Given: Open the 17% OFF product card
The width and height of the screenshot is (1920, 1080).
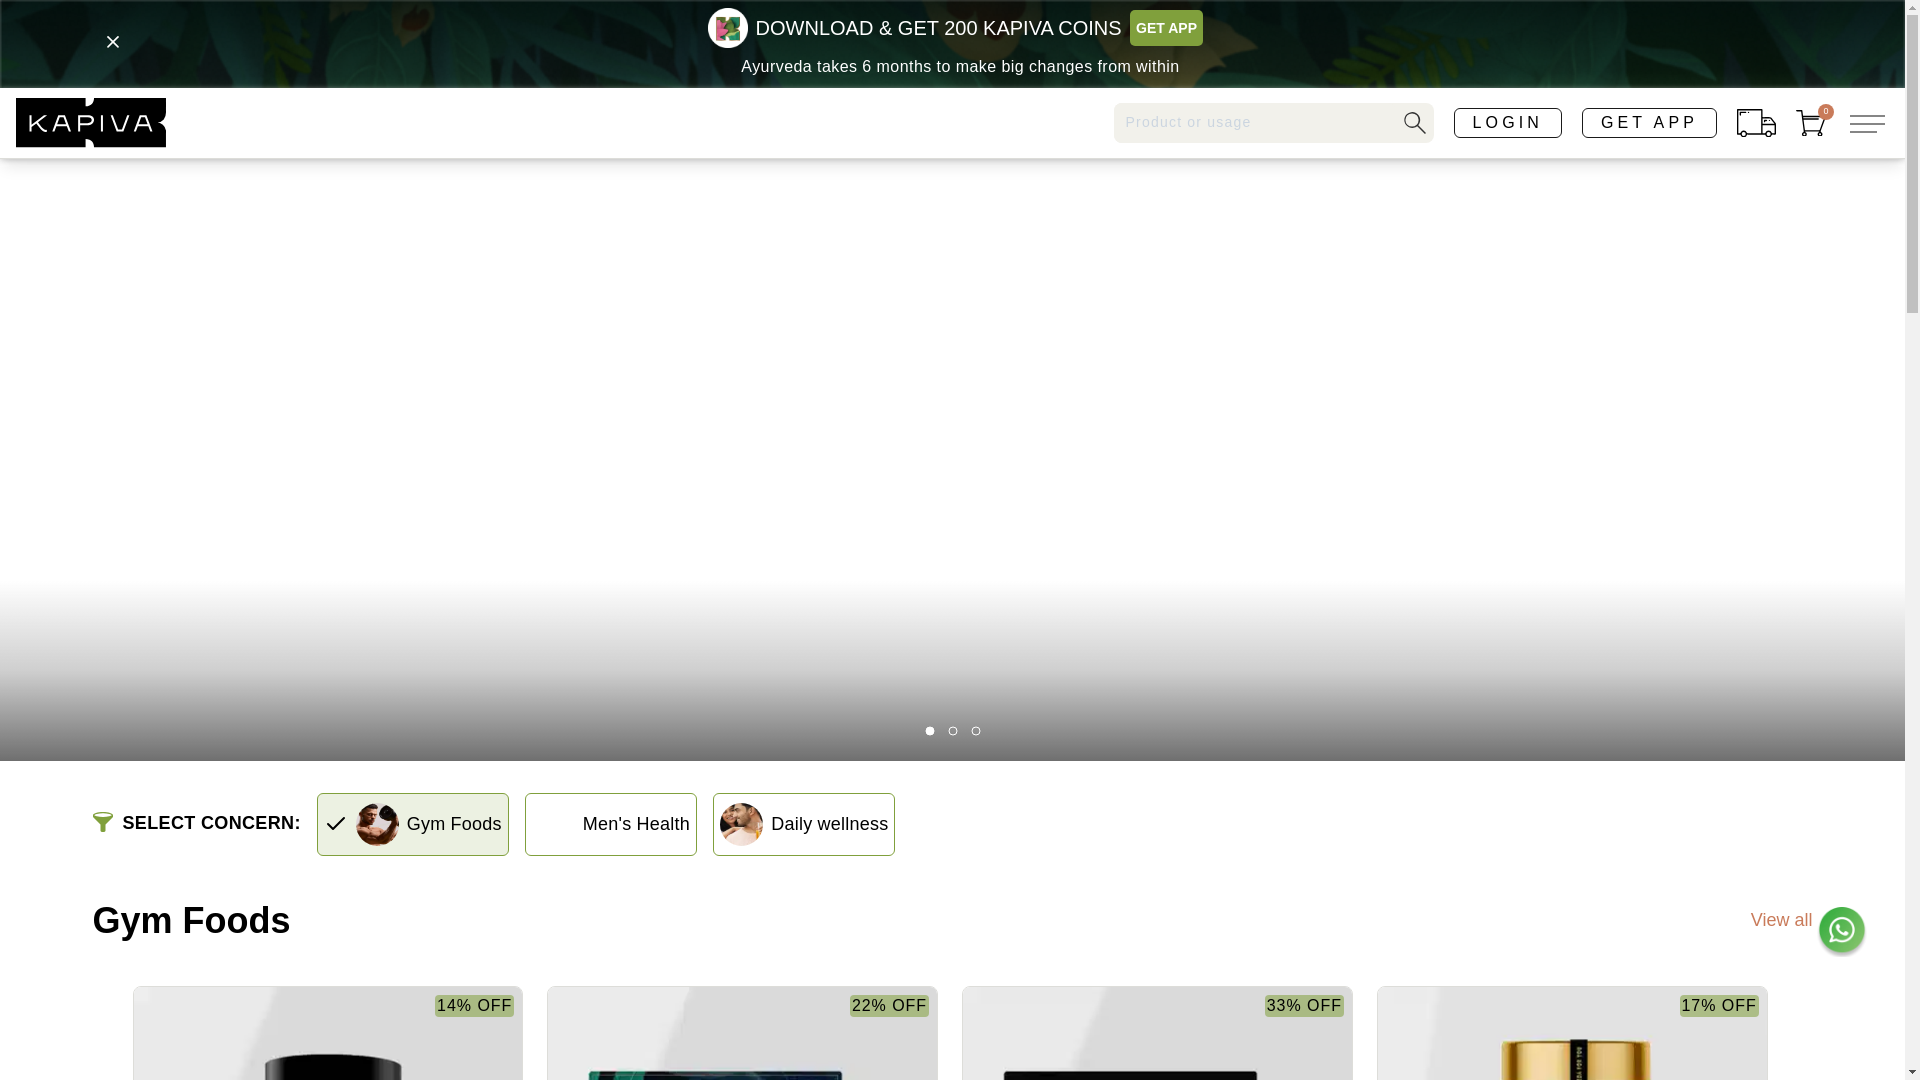Looking at the screenshot, I should (1572, 1033).
